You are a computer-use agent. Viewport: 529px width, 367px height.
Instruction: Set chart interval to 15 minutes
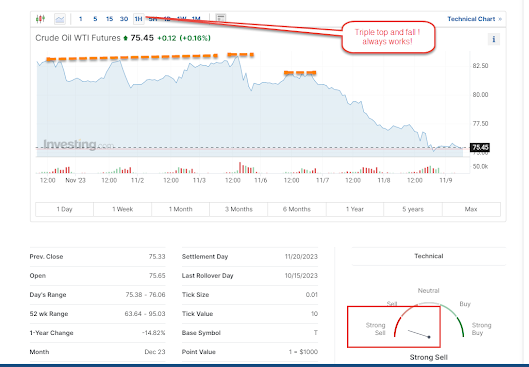tap(109, 19)
